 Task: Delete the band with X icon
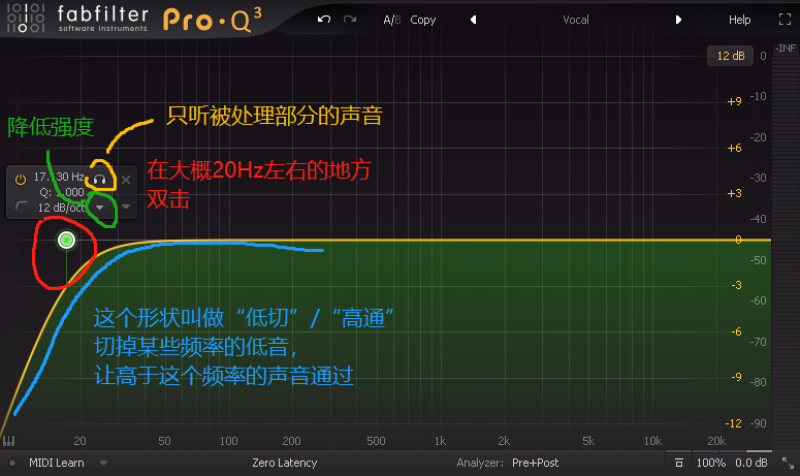click(126, 179)
